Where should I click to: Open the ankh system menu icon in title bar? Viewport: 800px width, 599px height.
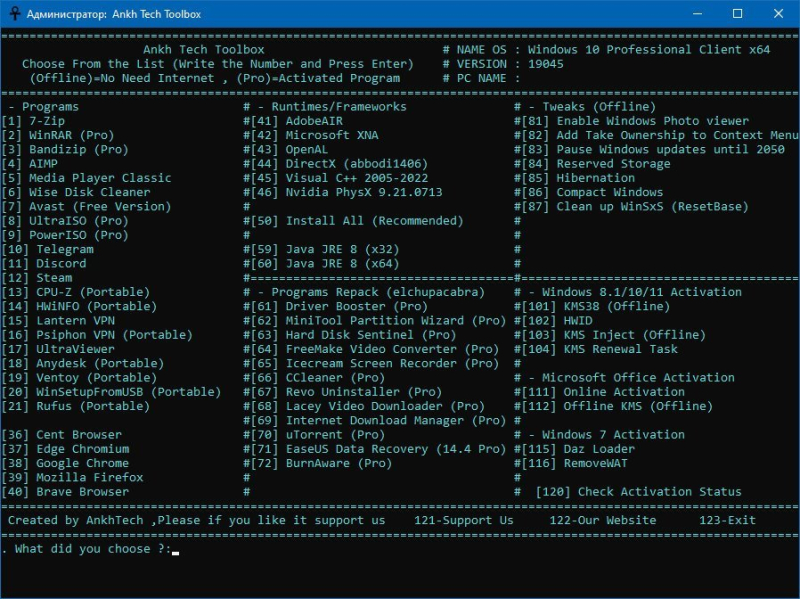click(x=15, y=14)
